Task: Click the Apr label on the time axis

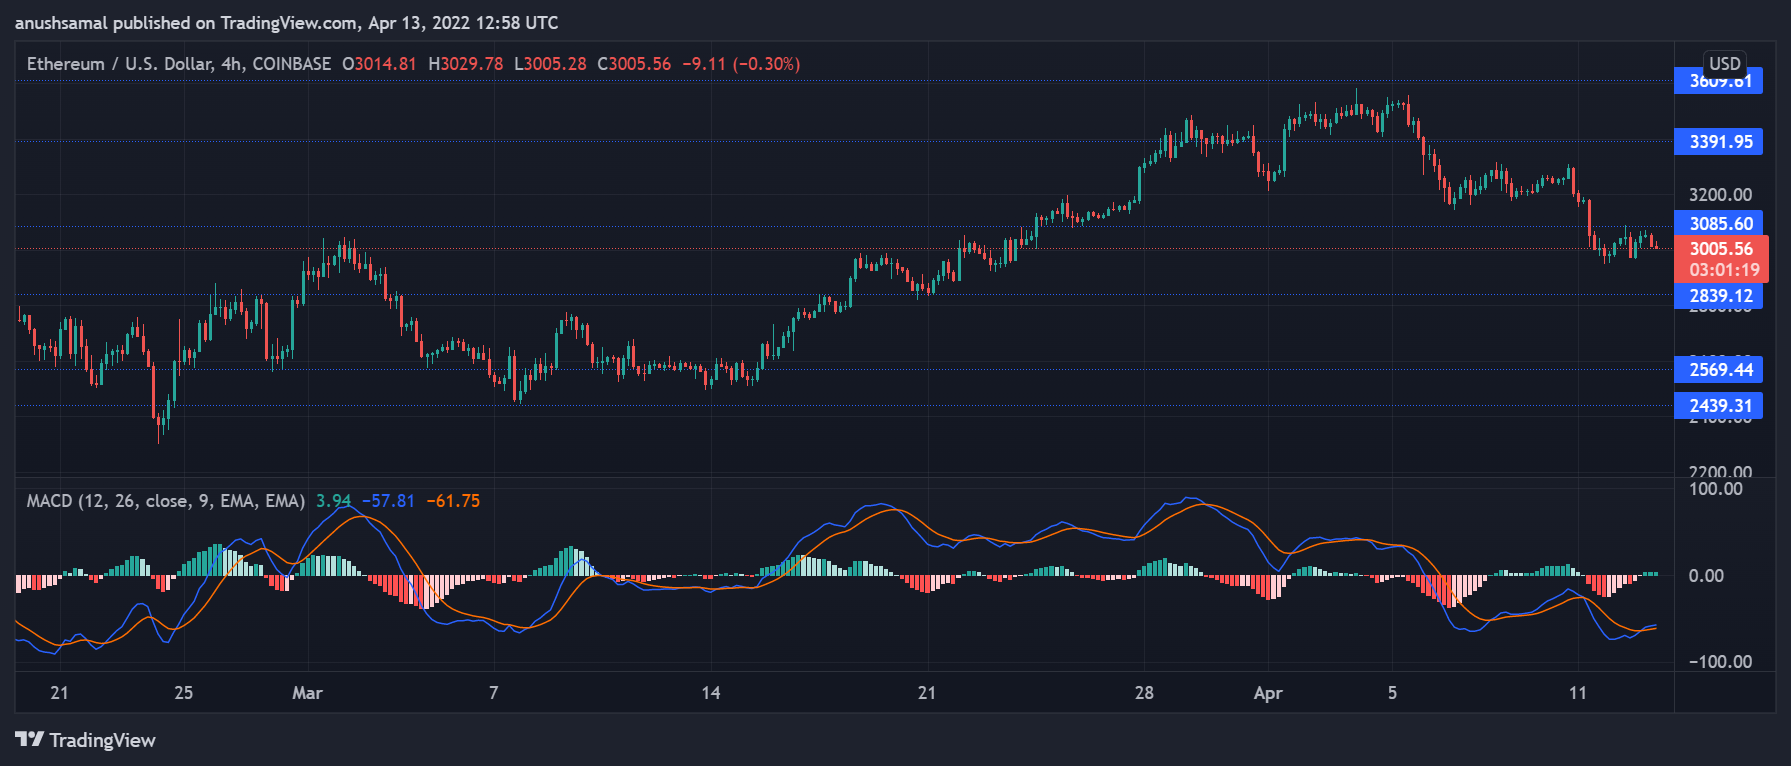Action: point(1267,693)
